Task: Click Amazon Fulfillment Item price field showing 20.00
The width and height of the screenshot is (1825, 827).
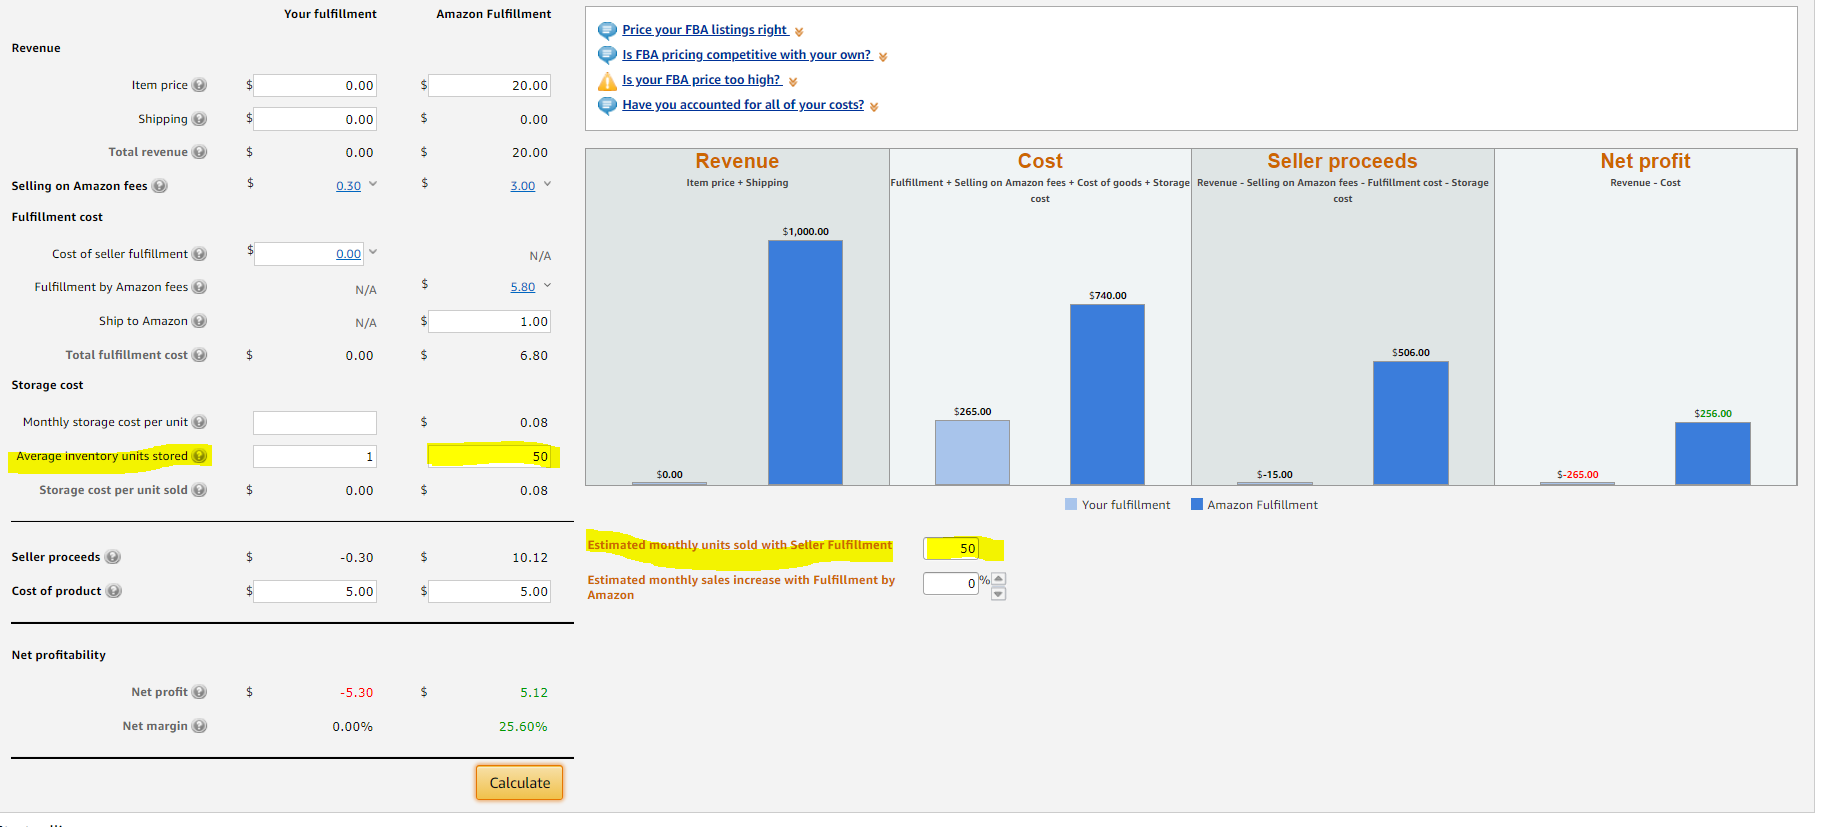Action: pos(489,85)
